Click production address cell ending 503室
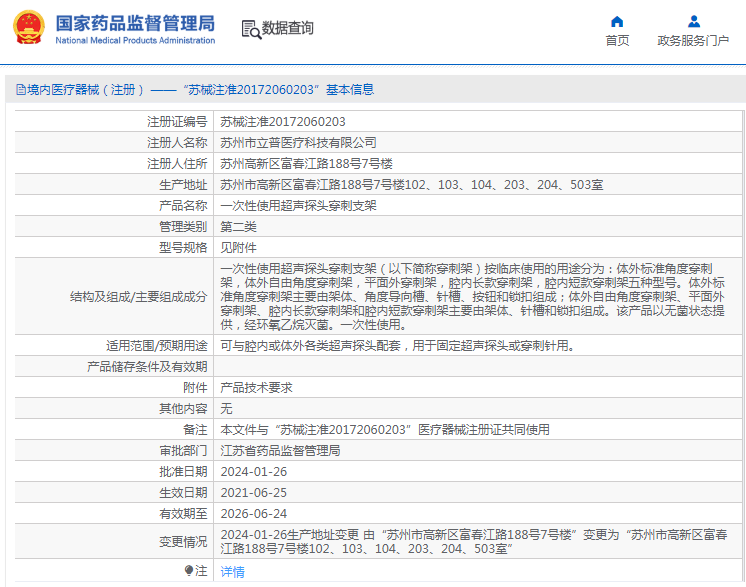 [412, 185]
